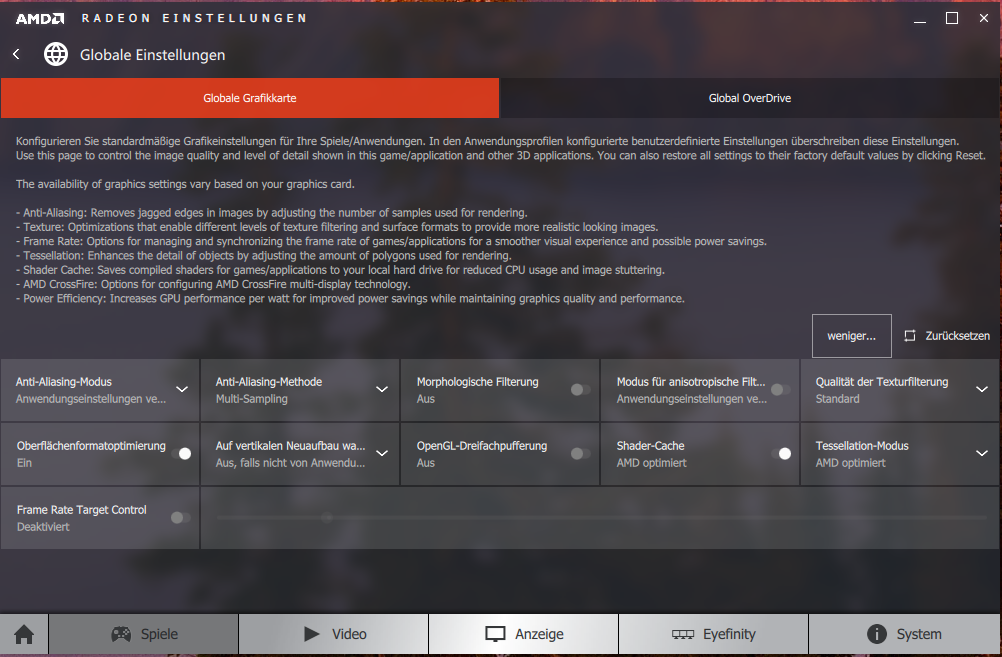Viewport: 1002px width, 657px height.
Task: Enable OpenGL-Dreifachpufferung switch
Action: [x=580, y=453]
